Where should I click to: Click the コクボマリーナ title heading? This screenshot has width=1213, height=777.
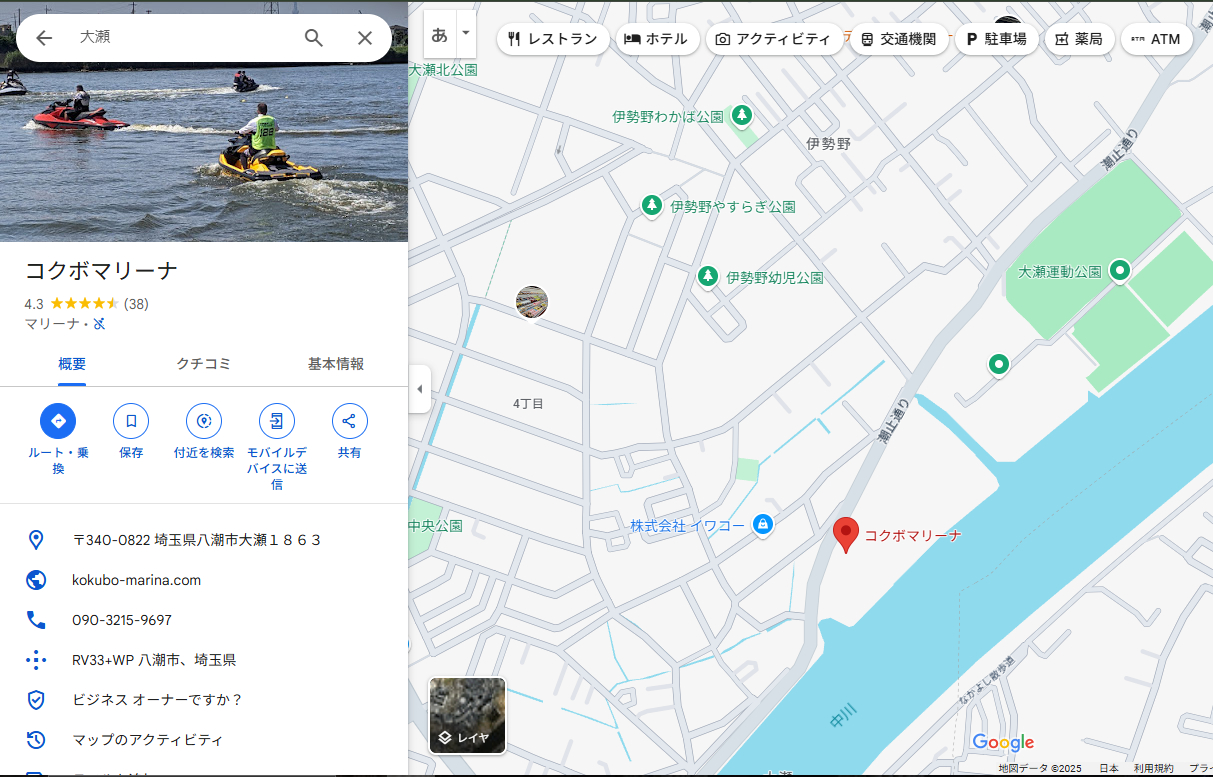click(x=101, y=271)
